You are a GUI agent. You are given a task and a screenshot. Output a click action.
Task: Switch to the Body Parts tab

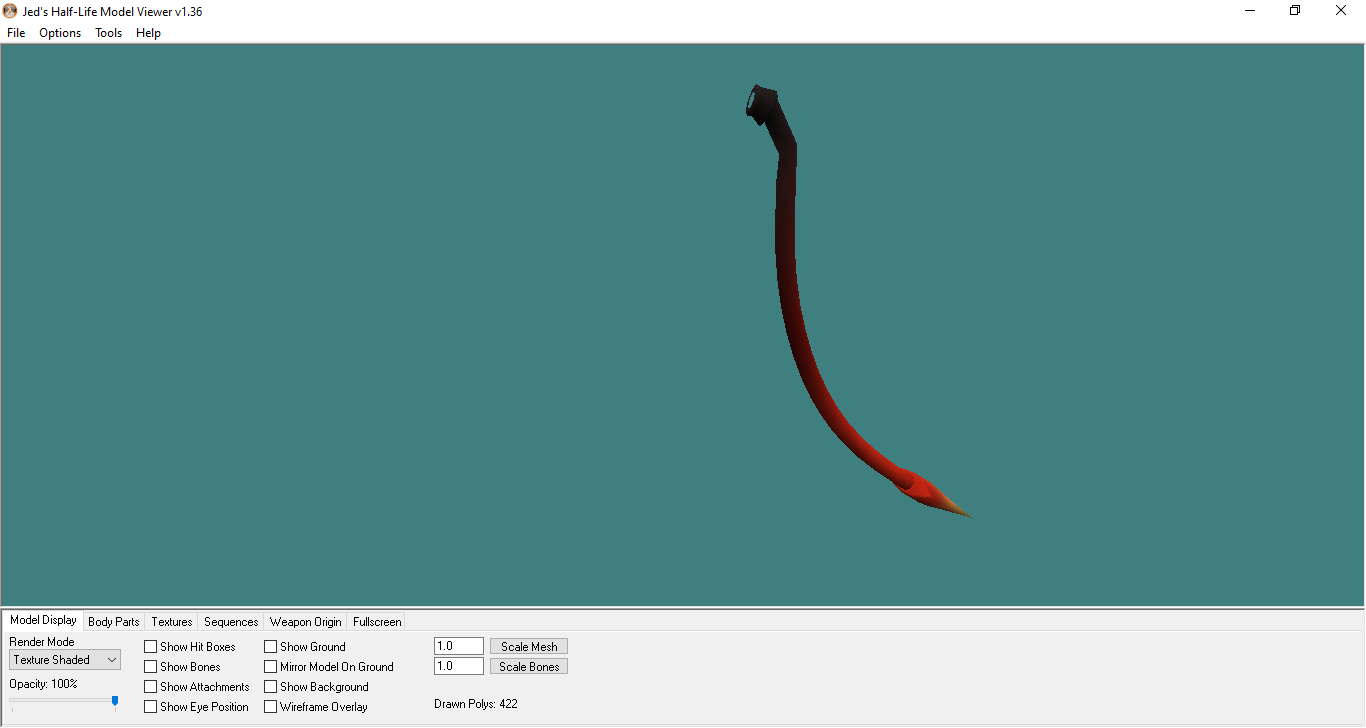pyautogui.click(x=114, y=622)
